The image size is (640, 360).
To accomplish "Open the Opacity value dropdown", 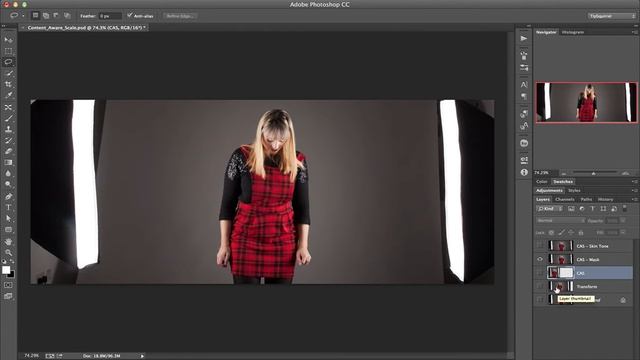I will 622,220.
